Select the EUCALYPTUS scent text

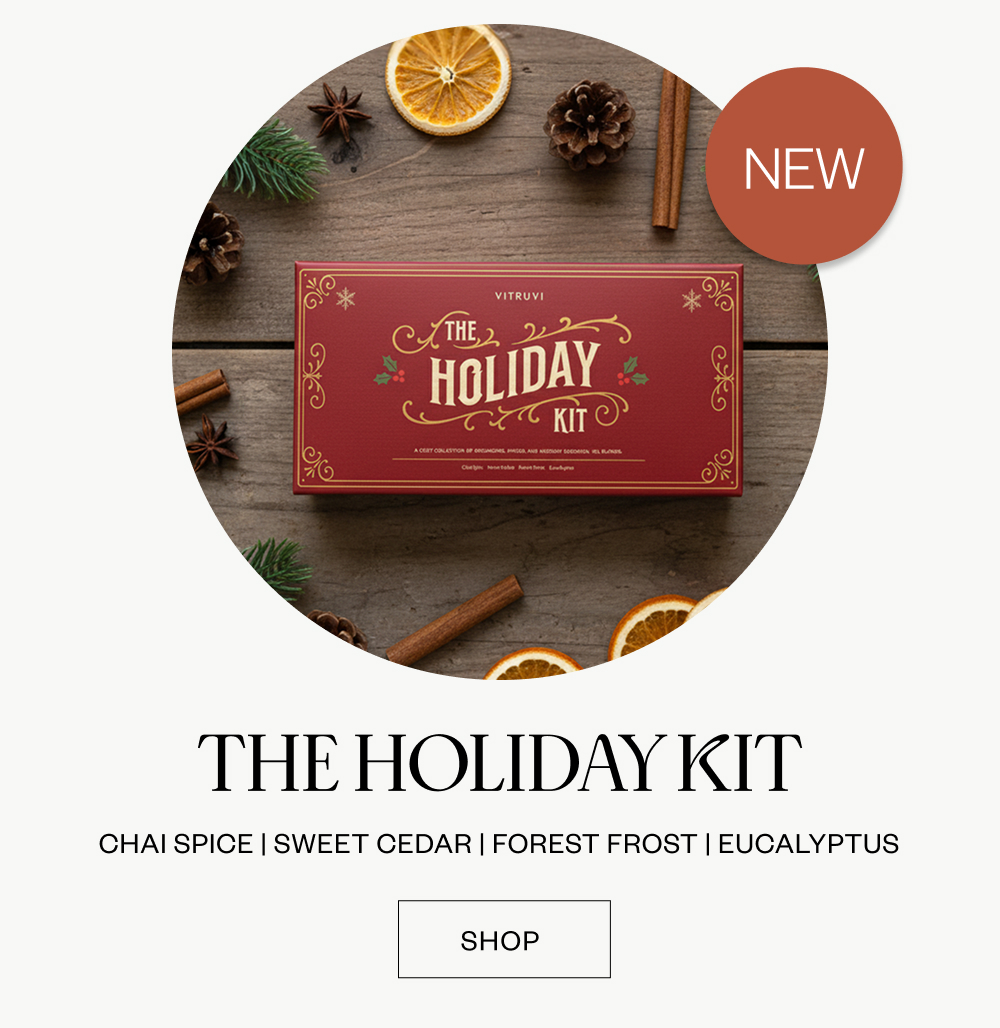click(809, 844)
